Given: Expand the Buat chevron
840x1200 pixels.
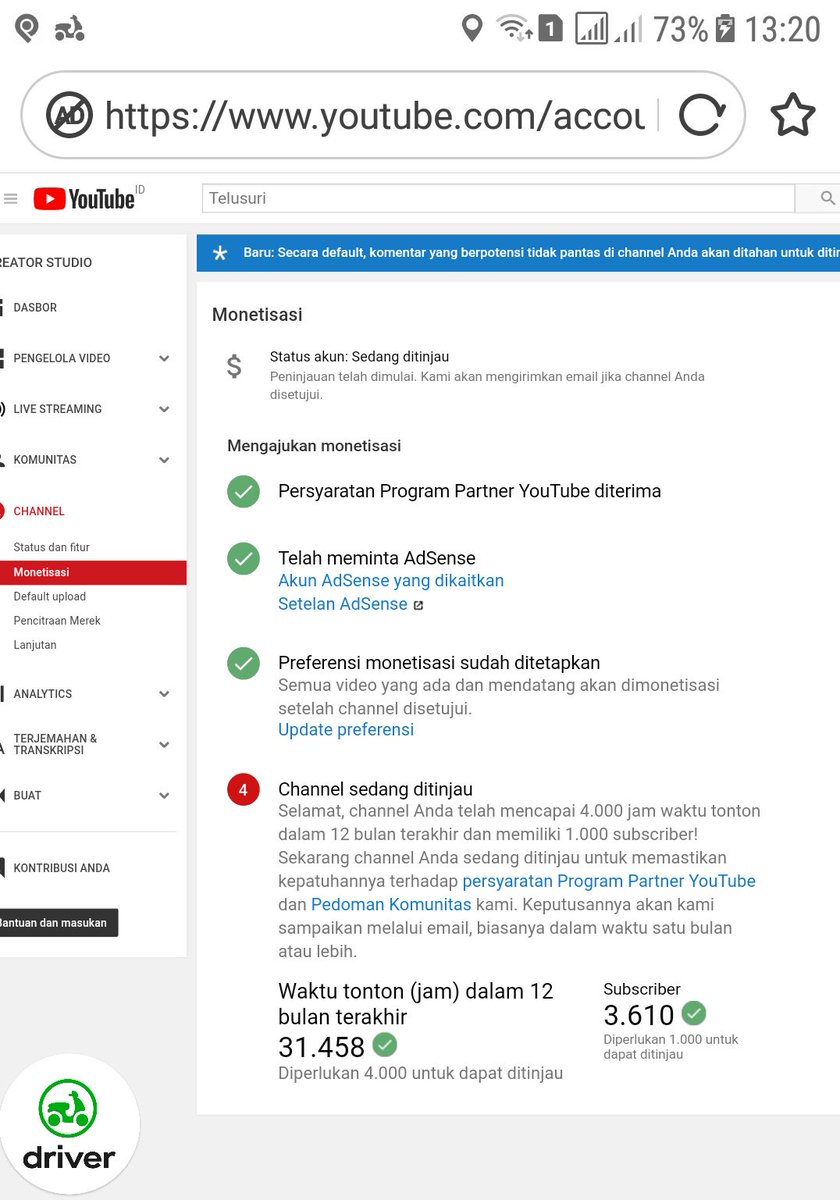Looking at the screenshot, I should [x=164, y=796].
